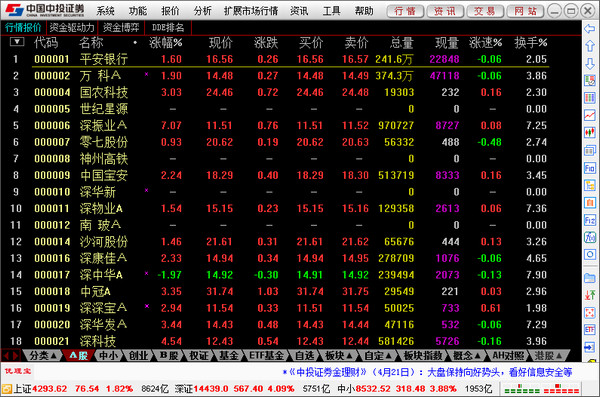This screenshot has height=397, width=600.
Task: Click the 交易 trading button
Action: (x=484, y=11)
